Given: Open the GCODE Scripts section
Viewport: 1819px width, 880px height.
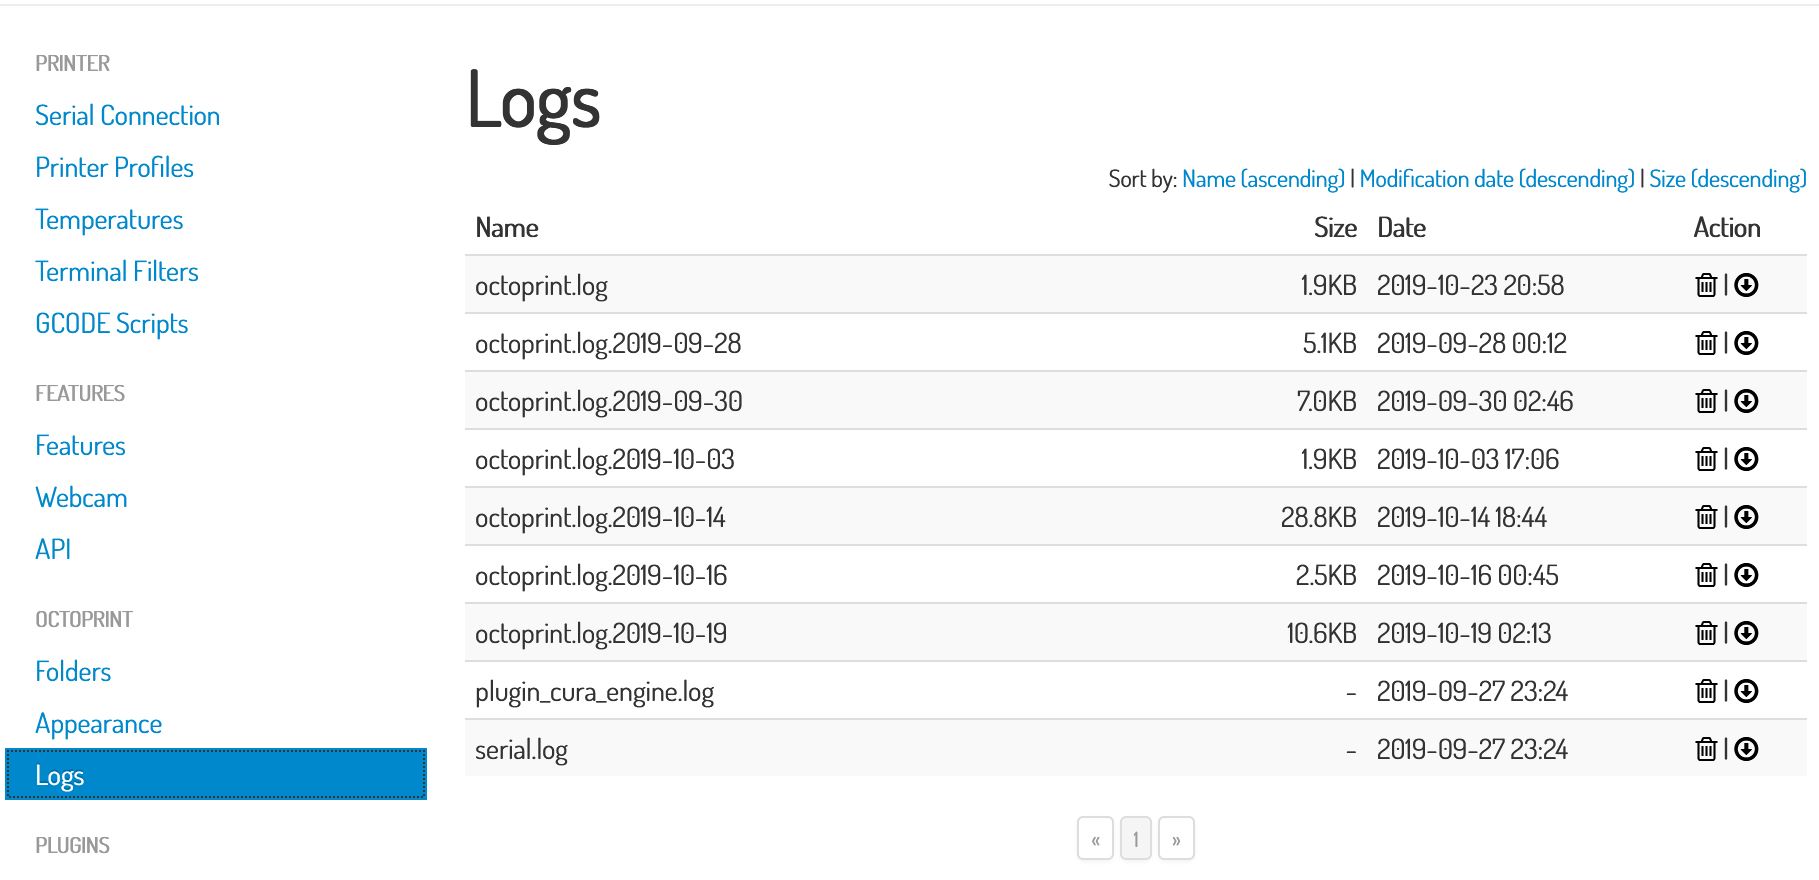Looking at the screenshot, I should coord(111,324).
